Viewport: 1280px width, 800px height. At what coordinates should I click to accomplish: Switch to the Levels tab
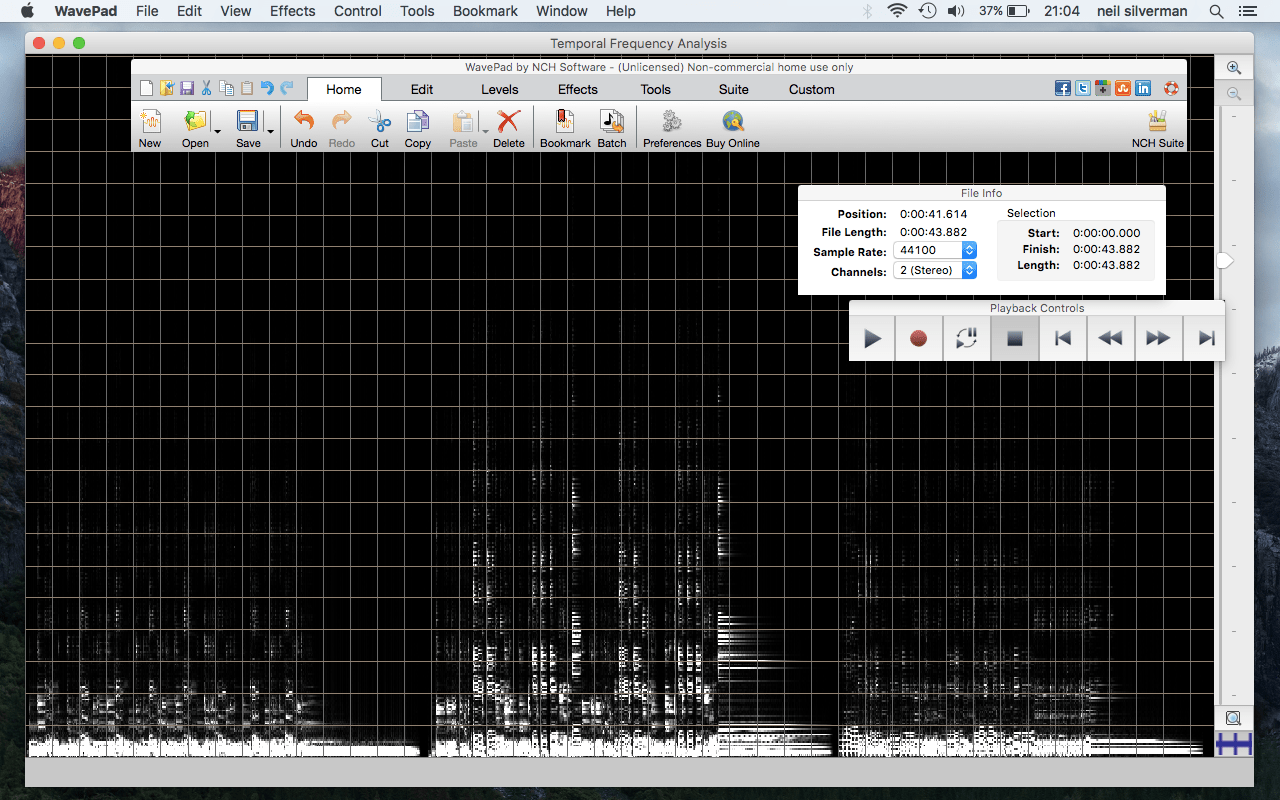coord(500,89)
